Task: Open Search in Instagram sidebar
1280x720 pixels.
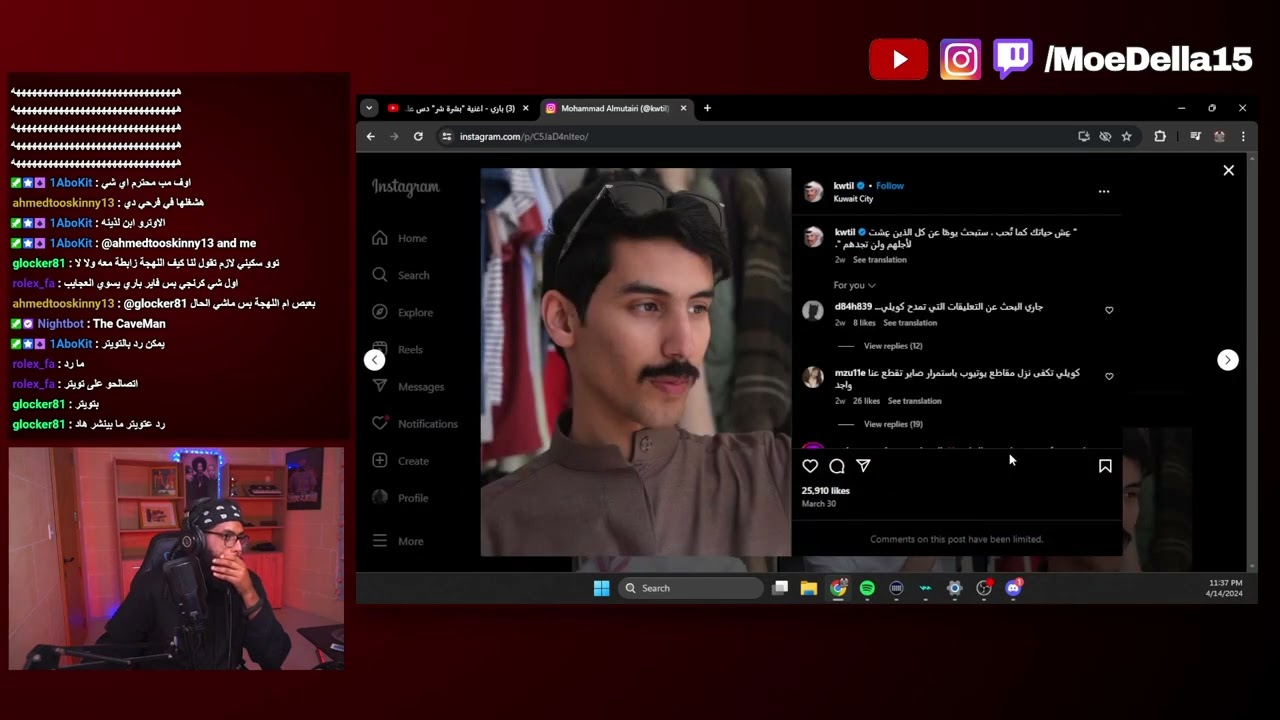Action: coord(401,275)
